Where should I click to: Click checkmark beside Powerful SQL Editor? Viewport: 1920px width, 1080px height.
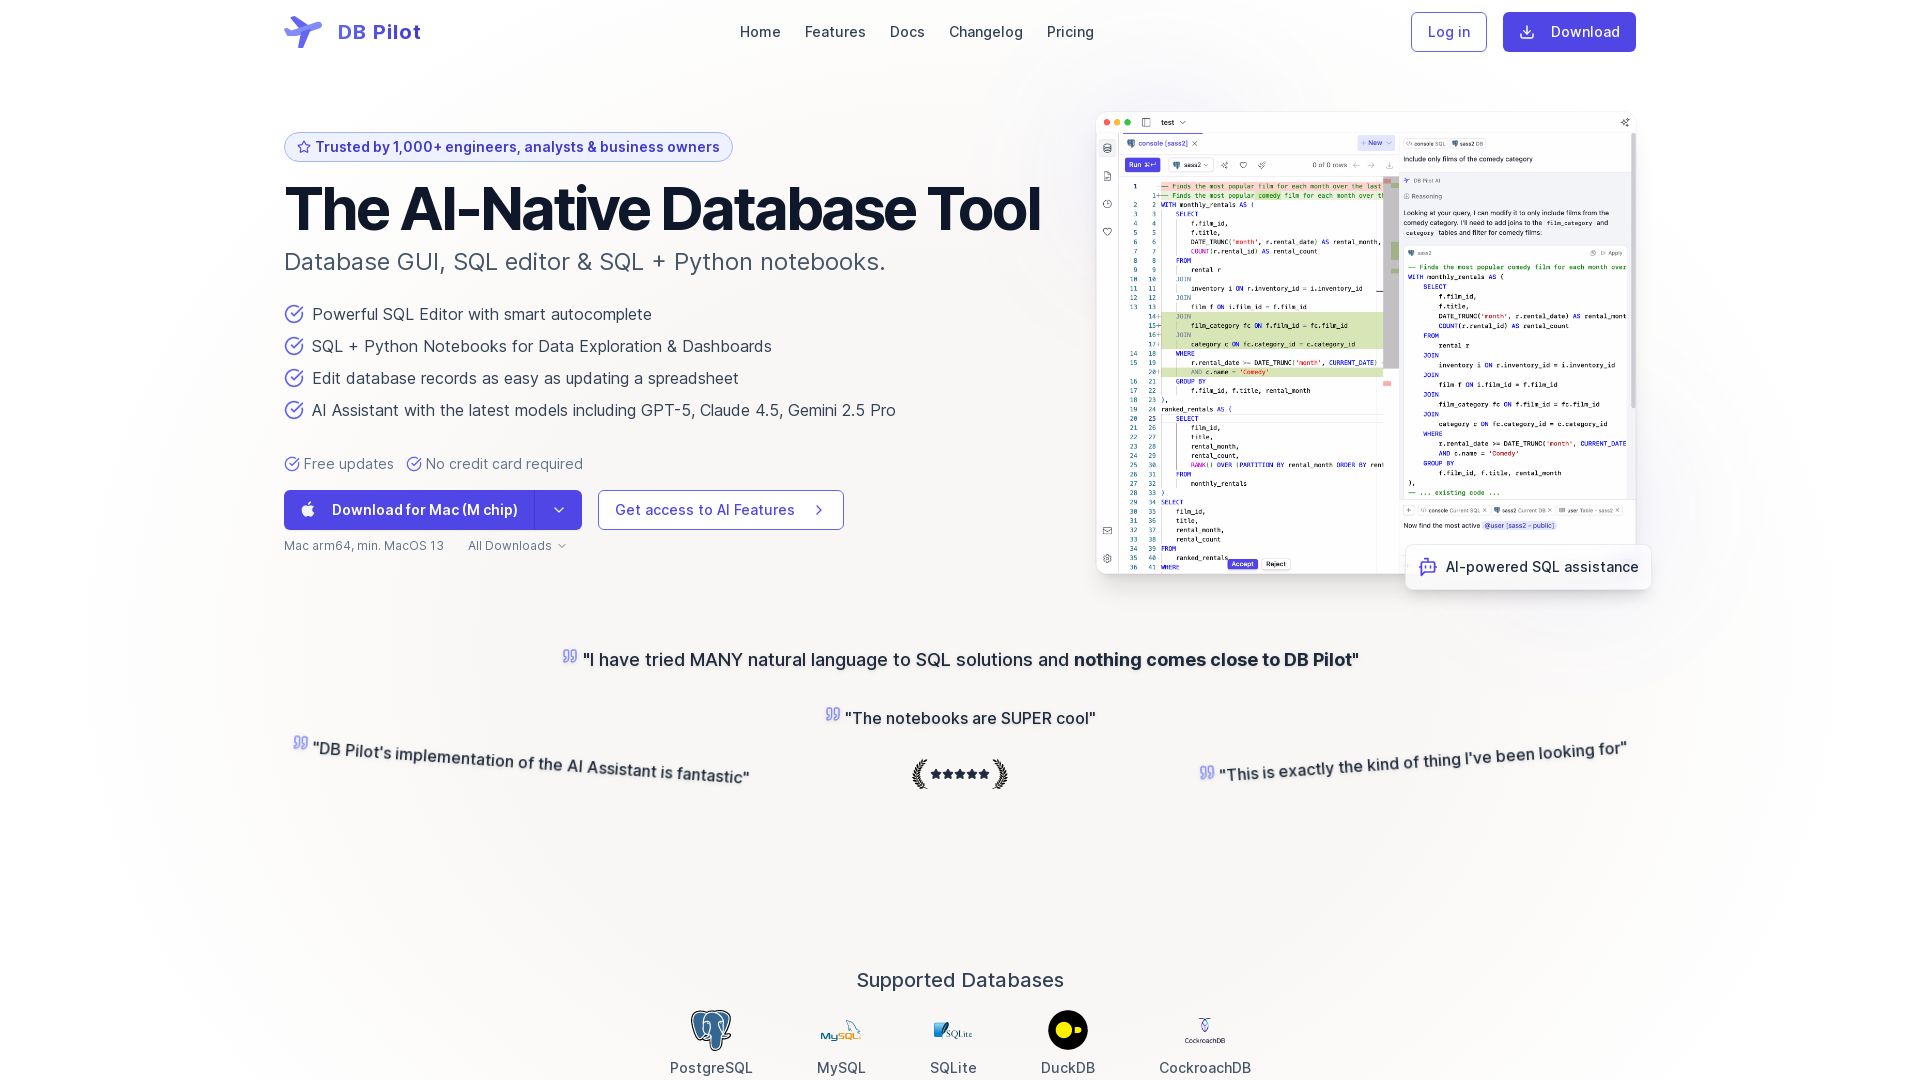point(294,314)
